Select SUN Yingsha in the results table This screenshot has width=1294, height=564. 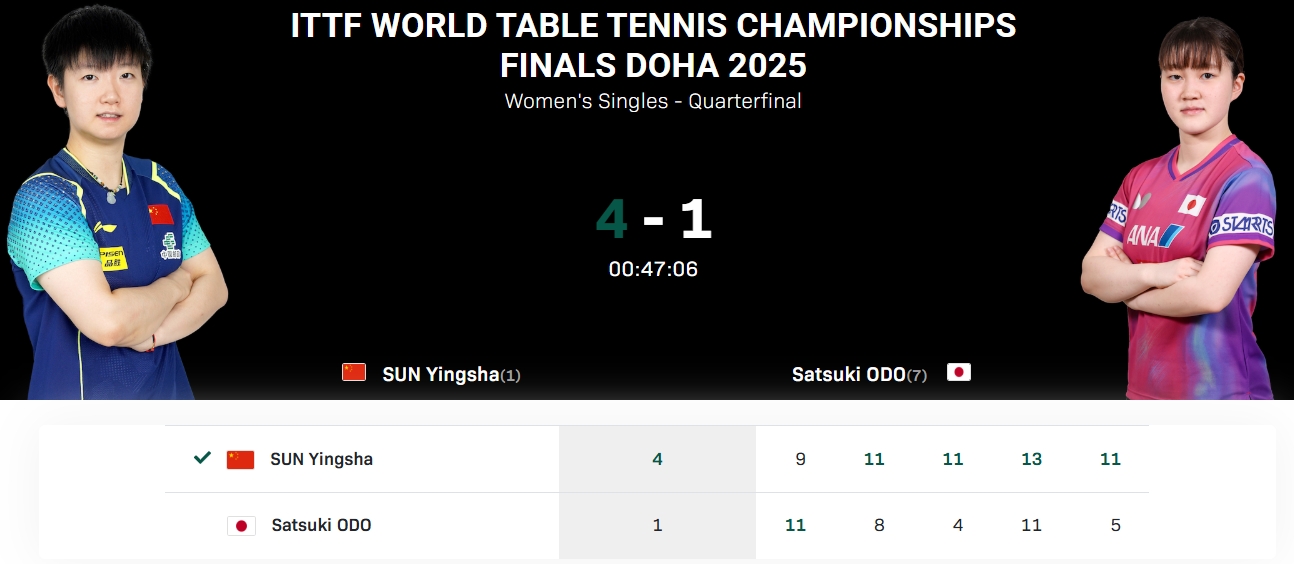click(321, 460)
